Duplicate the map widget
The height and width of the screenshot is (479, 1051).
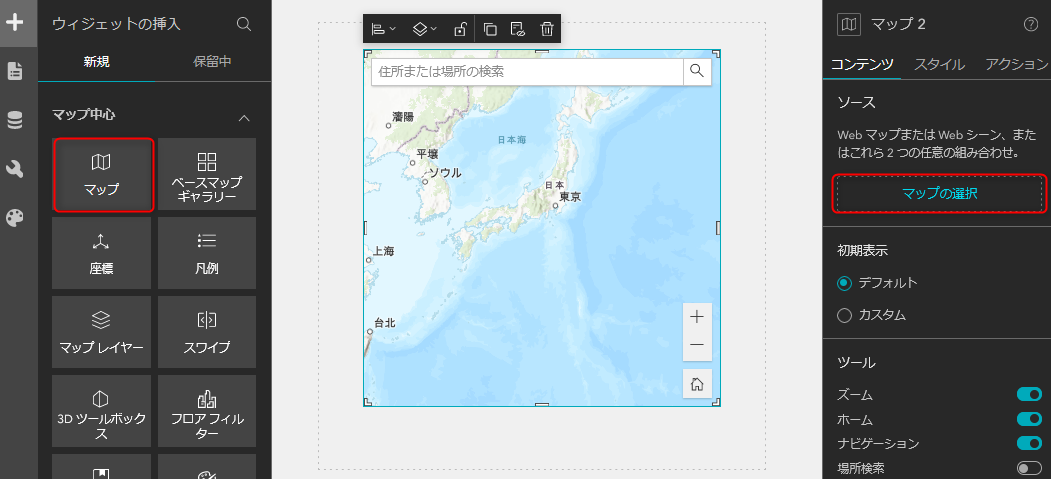point(490,29)
